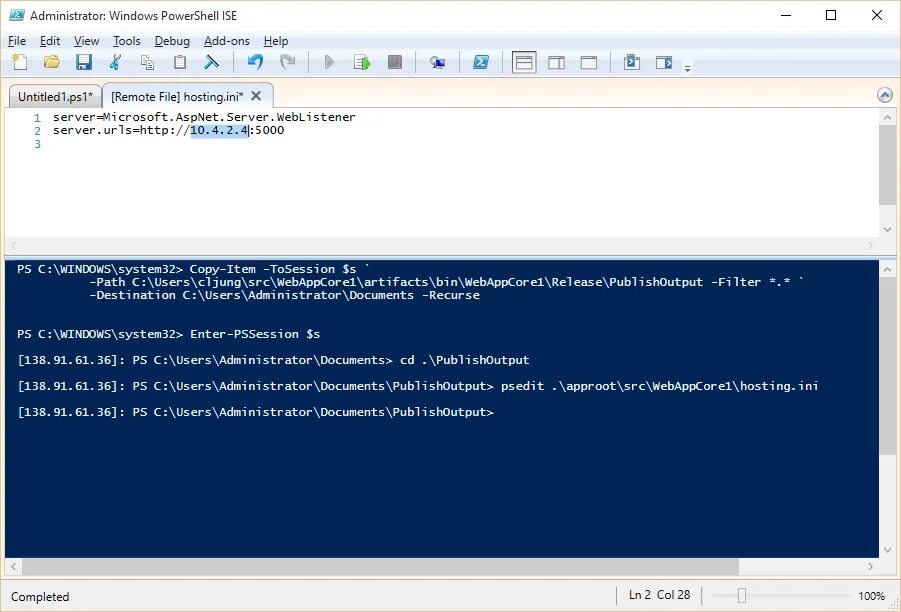Run the script with the green play icon
Image resolution: width=901 pixels, height=612 pixels.
(329, 61)
